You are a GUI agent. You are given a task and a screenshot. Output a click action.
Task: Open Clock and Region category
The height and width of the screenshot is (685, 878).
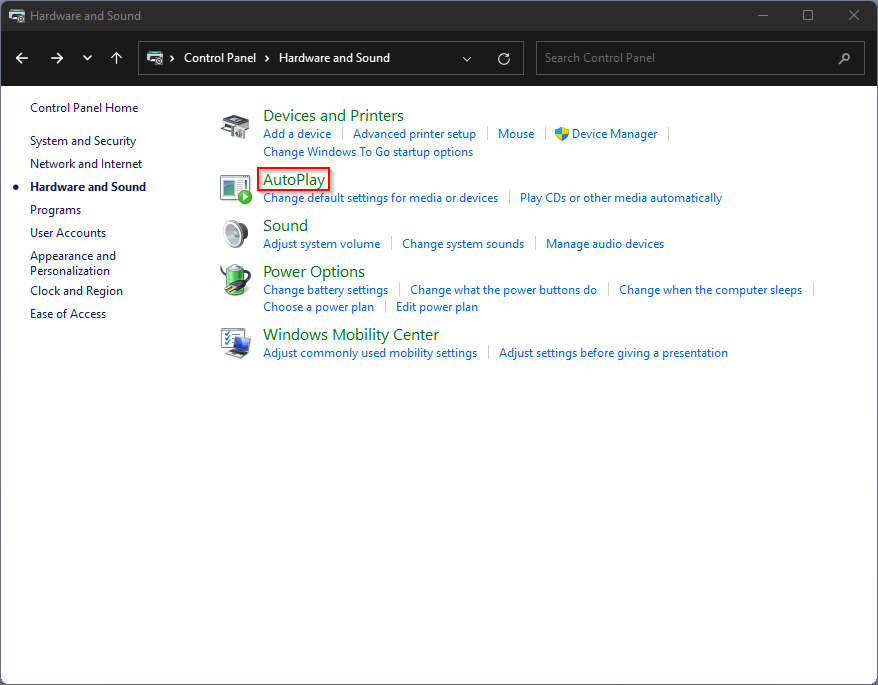tap(76, 291)
